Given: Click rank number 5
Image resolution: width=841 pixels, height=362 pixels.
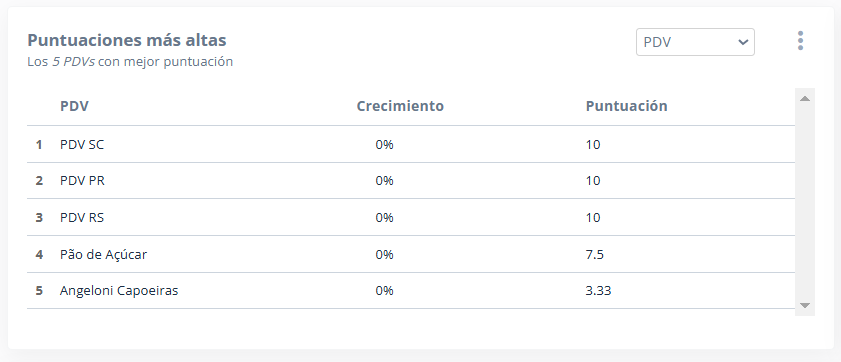Looking at the screenshot, I should coord(39,291).
